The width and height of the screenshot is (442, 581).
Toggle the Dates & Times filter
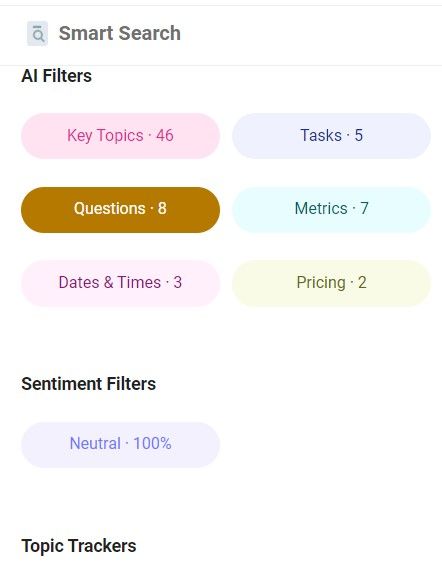coord(120,283)
